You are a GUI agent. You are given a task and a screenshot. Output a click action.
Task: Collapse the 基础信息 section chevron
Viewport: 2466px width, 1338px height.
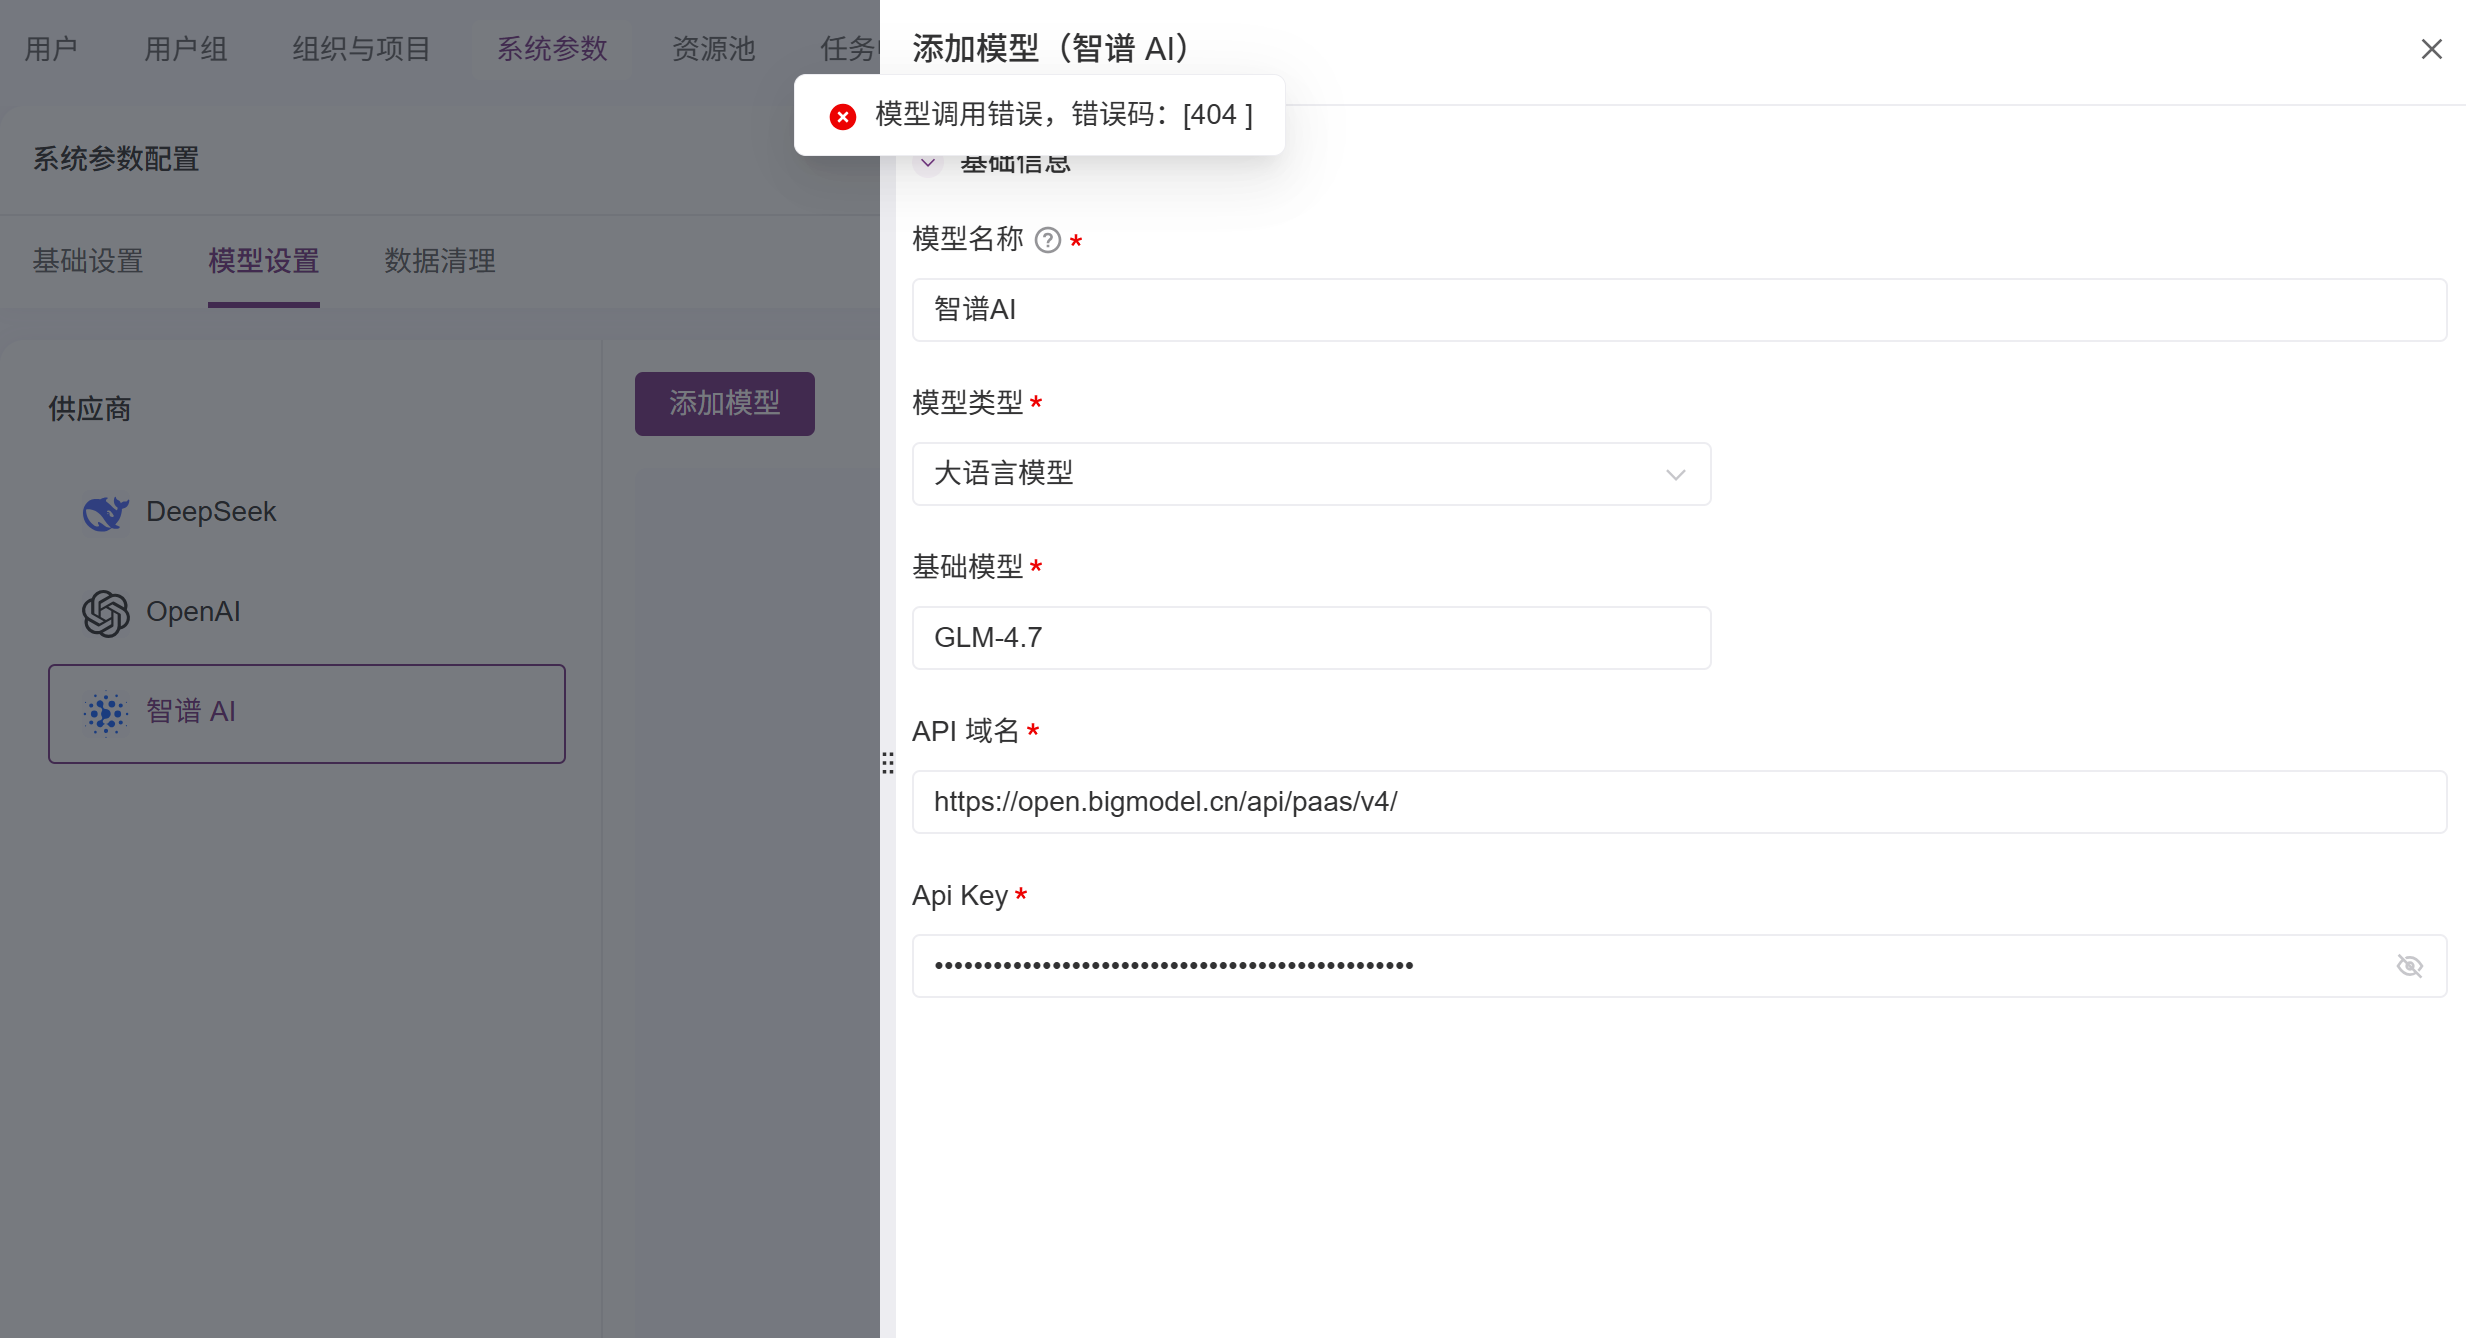928,163
